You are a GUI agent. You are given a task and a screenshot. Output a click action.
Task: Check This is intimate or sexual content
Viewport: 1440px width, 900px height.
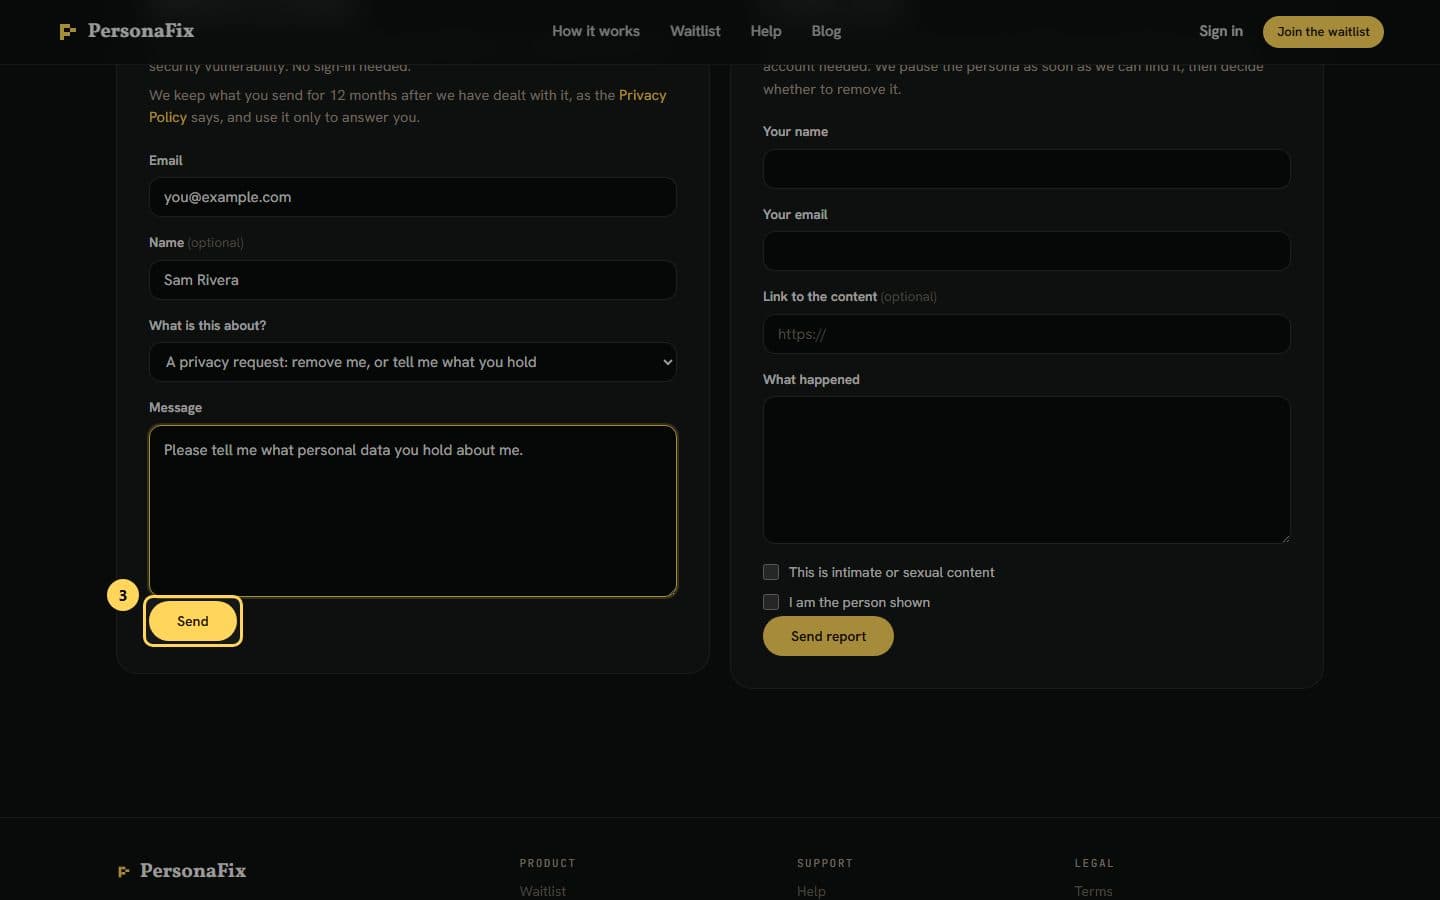point(771,572)
